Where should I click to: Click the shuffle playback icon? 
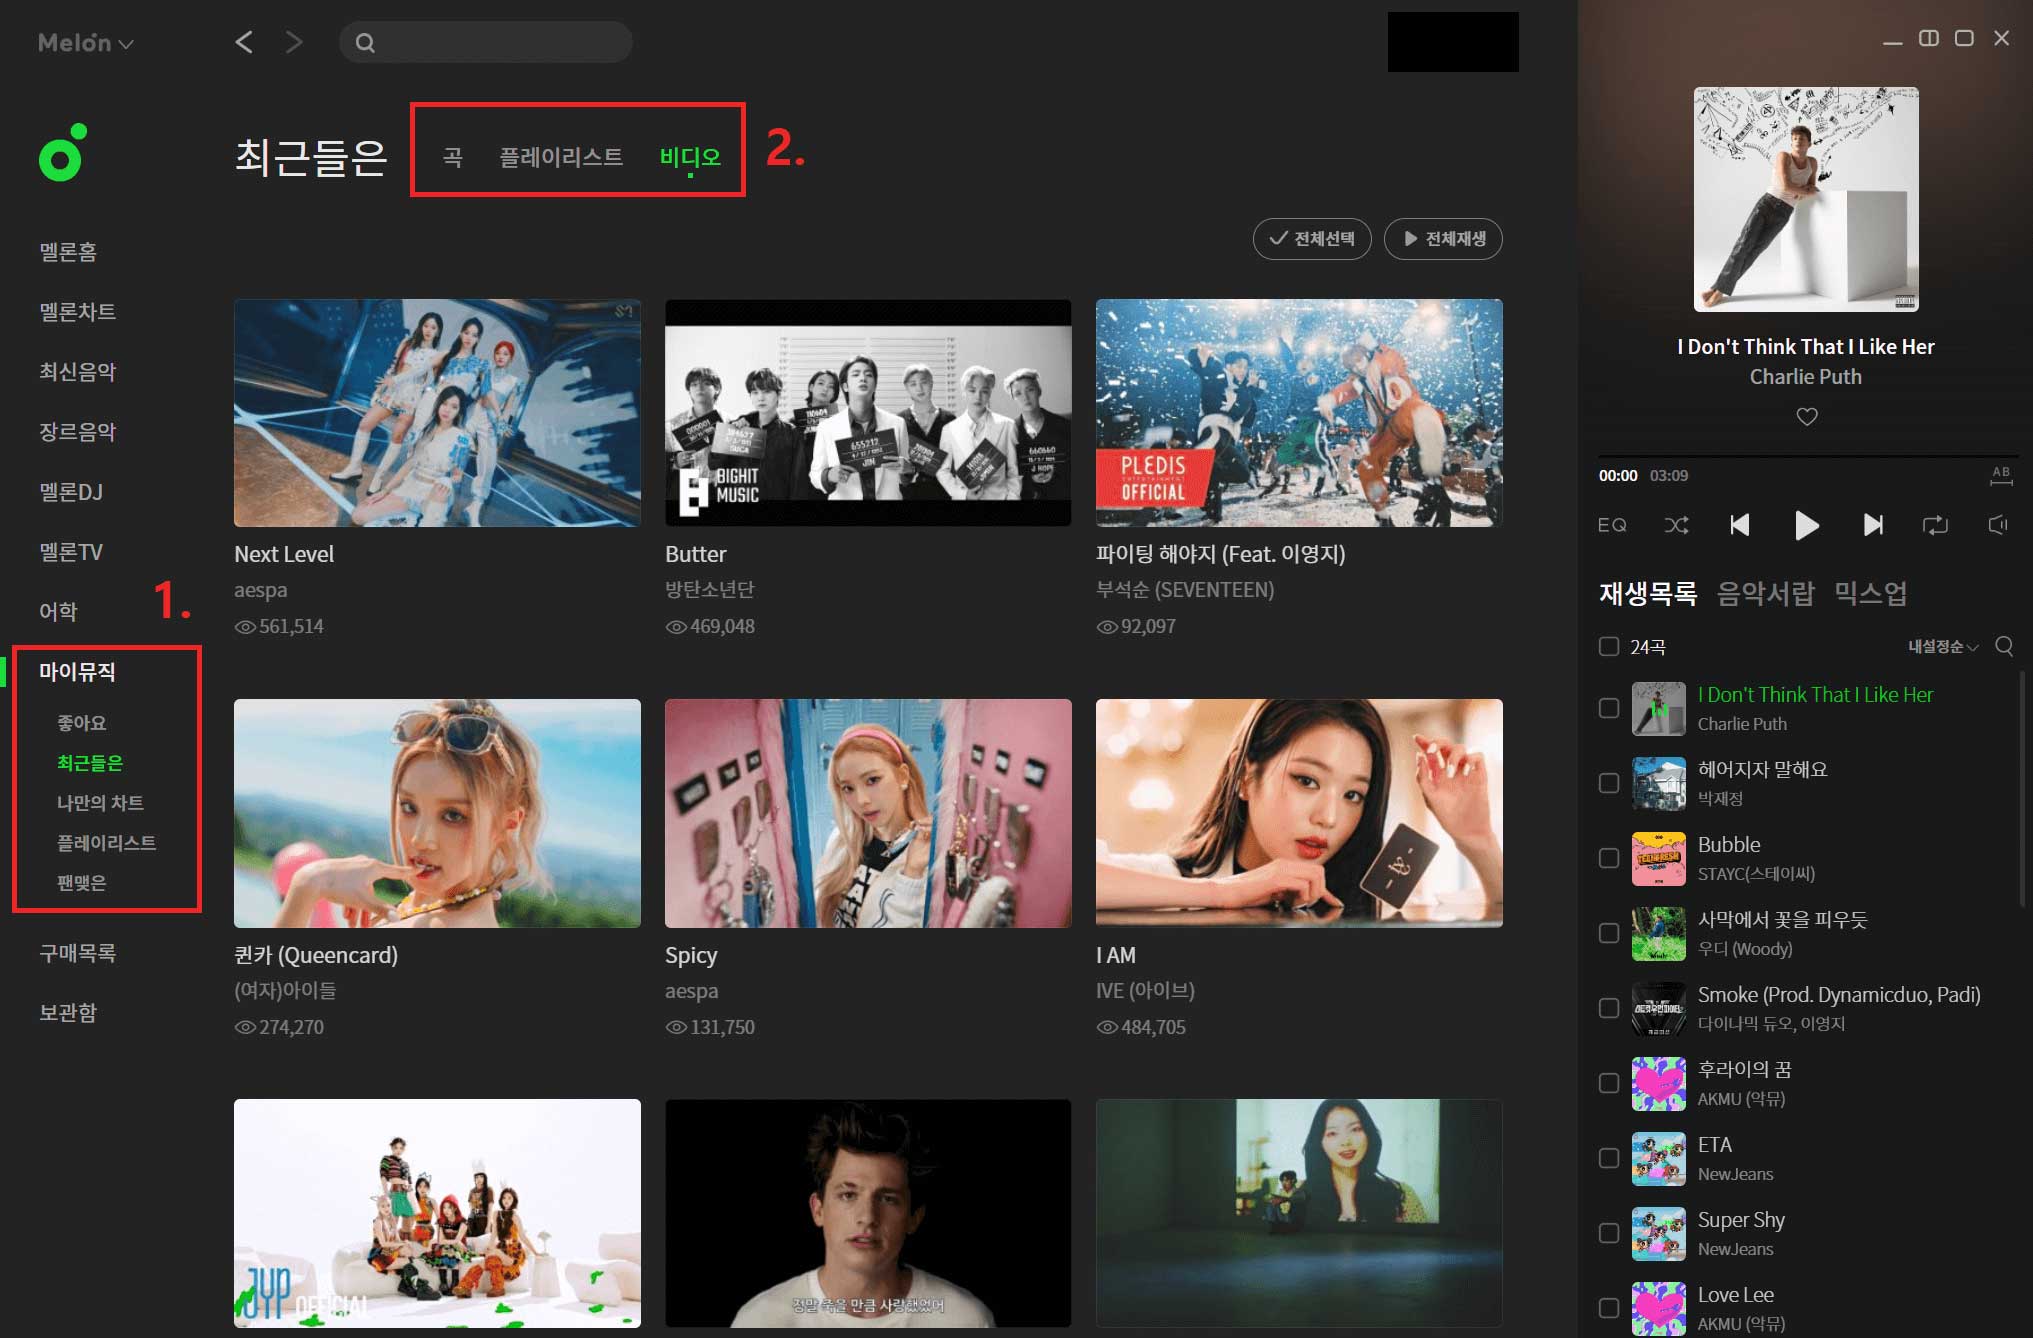tap(1676, 525)
